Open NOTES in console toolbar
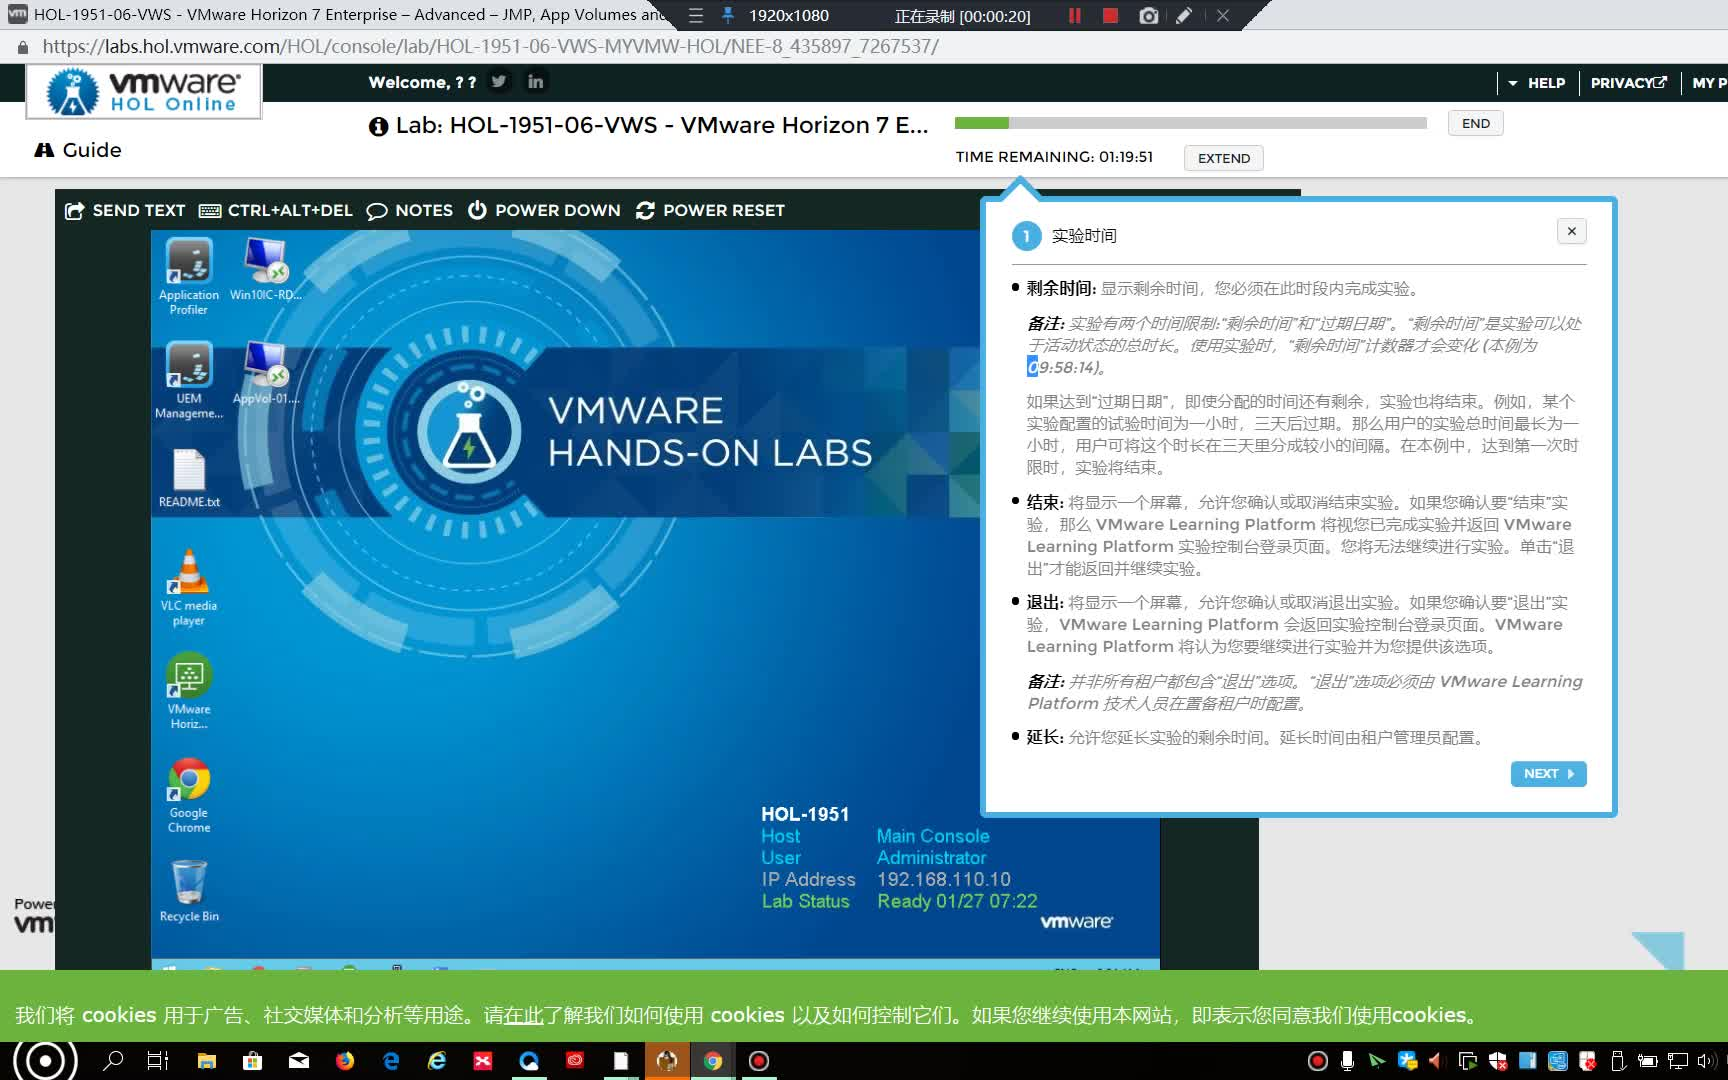 pyautogui.click(x=410, y=210)
